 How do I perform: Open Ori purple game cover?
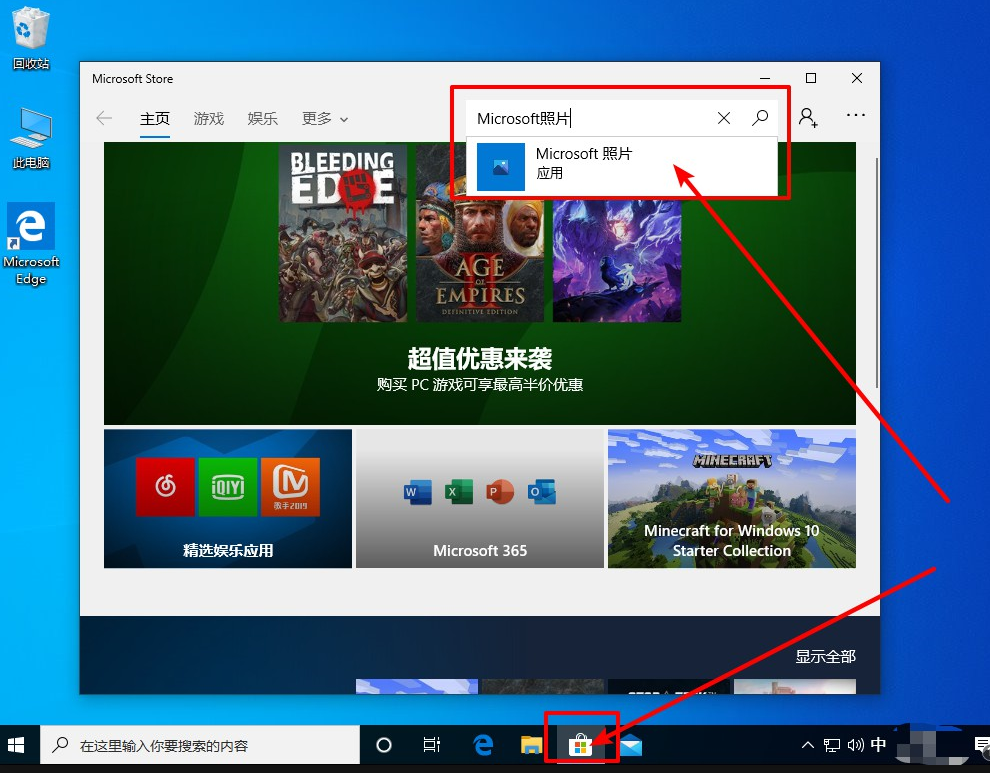[x=617, y=260]
